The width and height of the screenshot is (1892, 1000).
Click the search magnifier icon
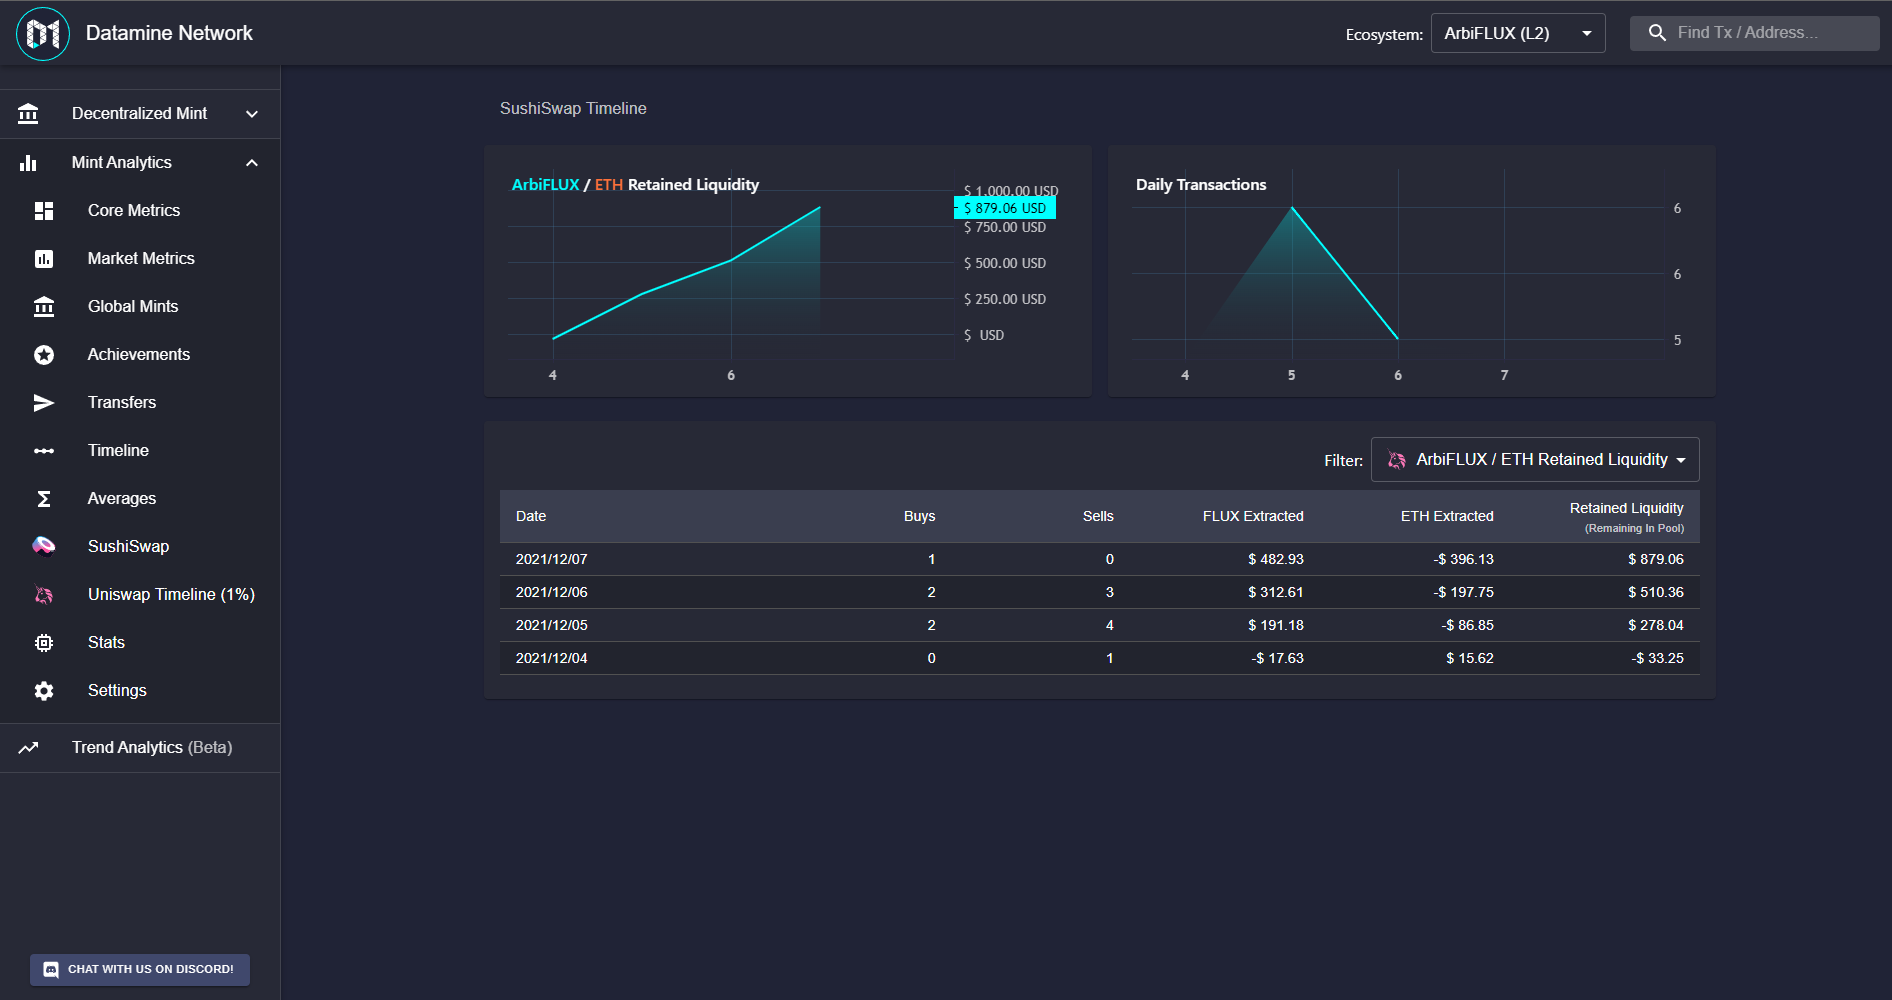(x=1657, y=33)
